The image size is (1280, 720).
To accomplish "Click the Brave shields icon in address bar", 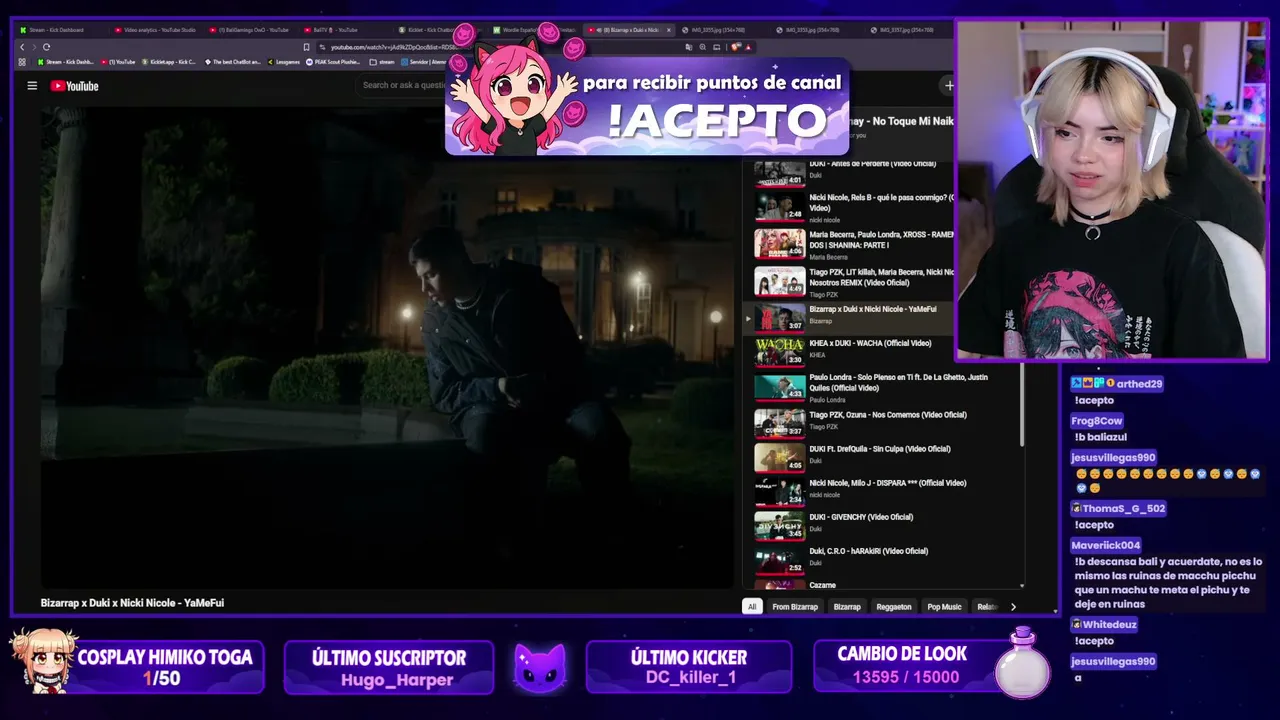I will (736, 47).
